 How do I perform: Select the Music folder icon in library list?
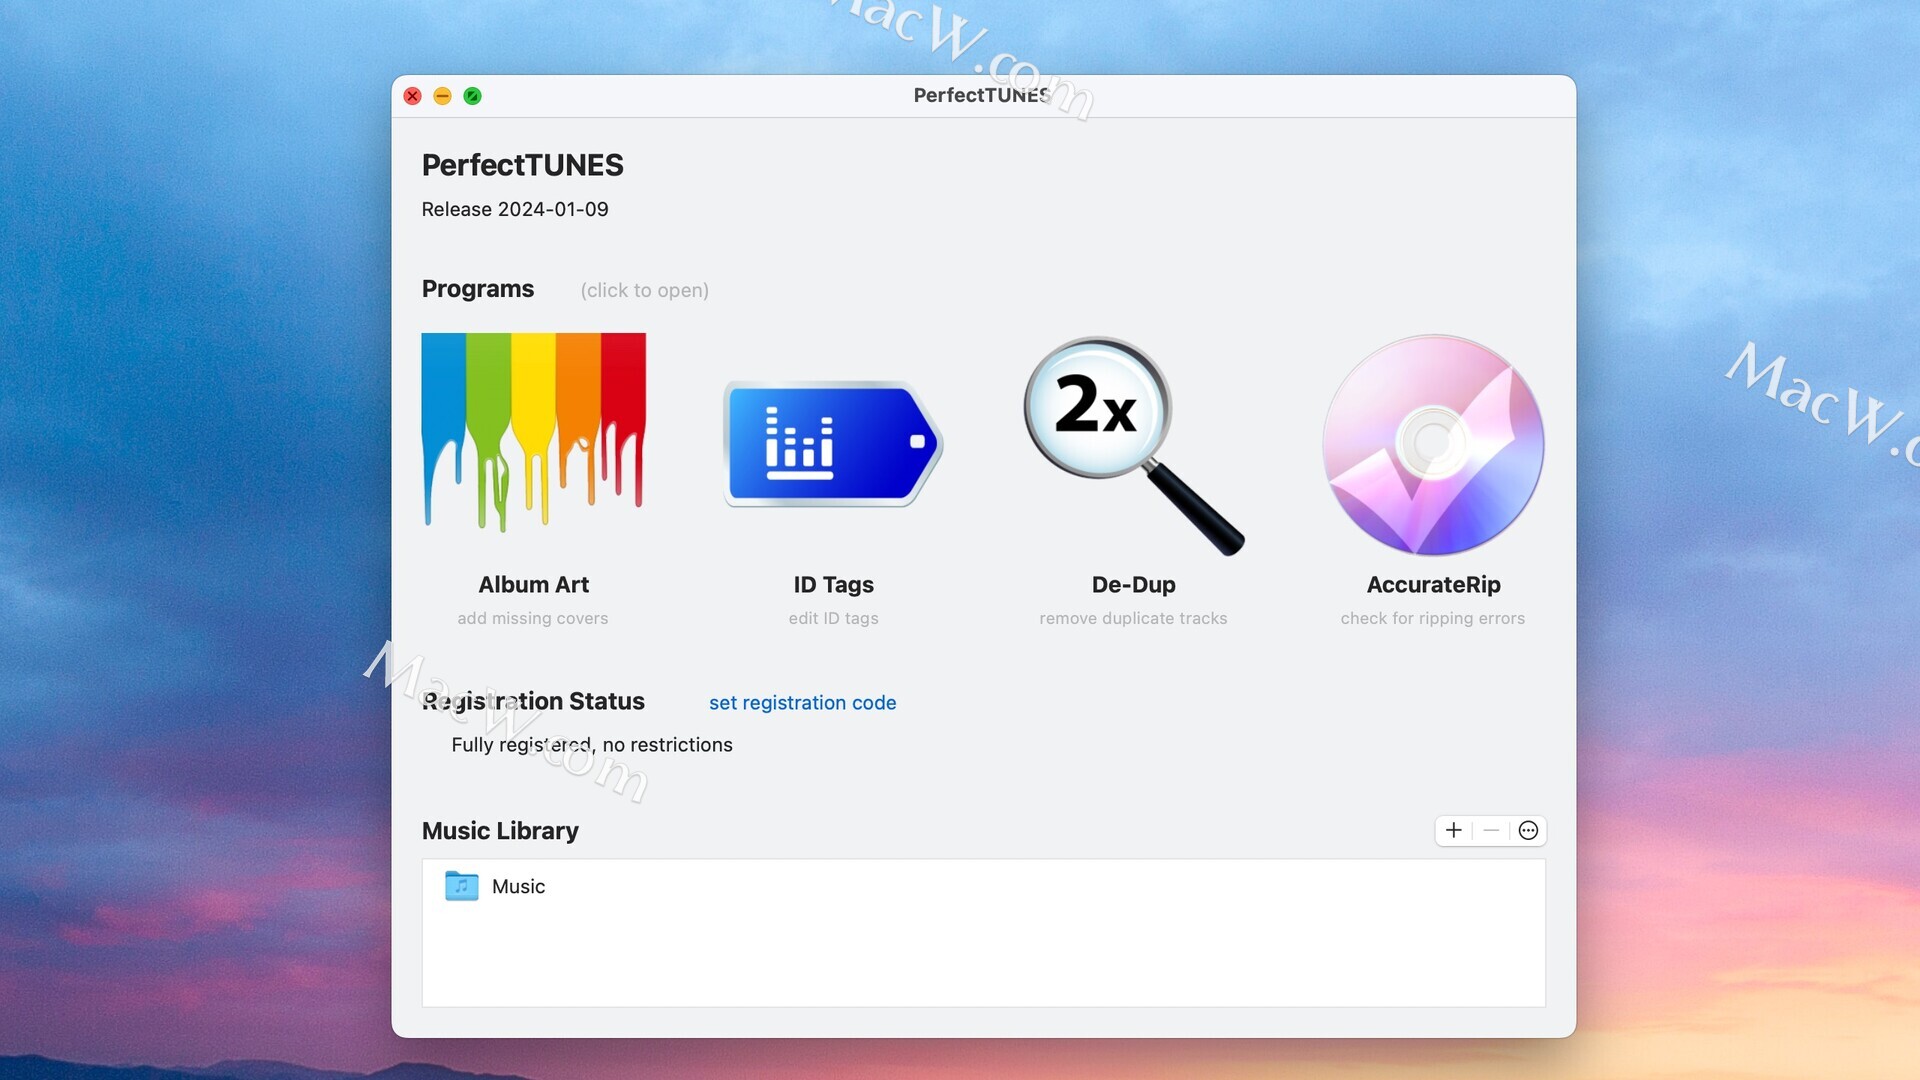(461, 885)
